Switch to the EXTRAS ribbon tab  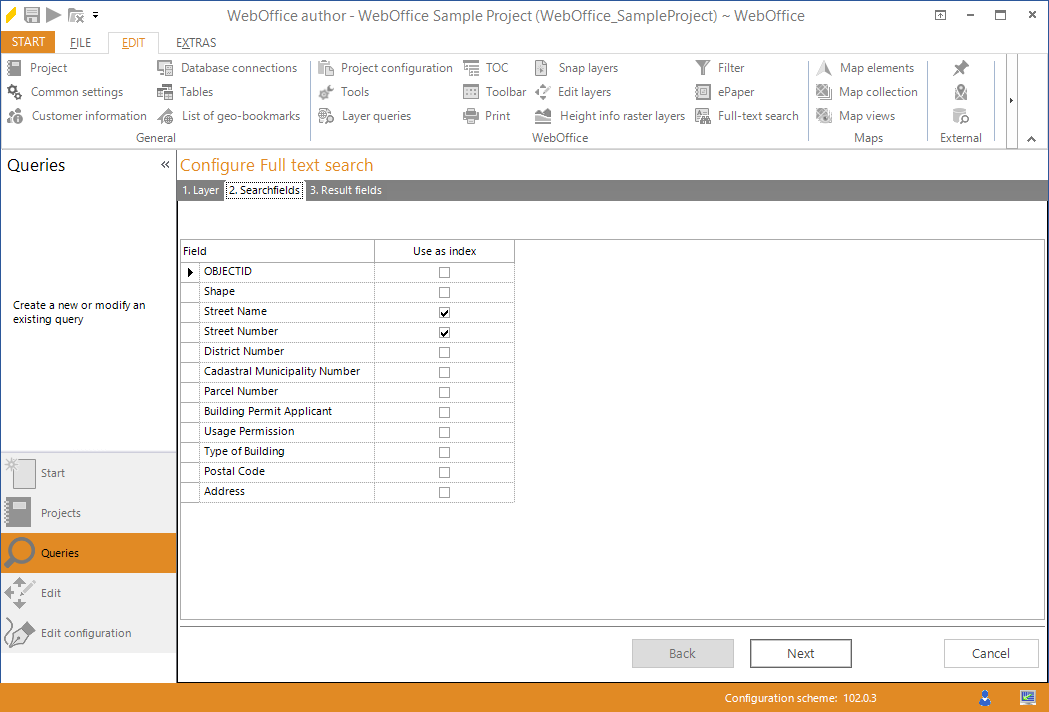[x=195, y=42]
